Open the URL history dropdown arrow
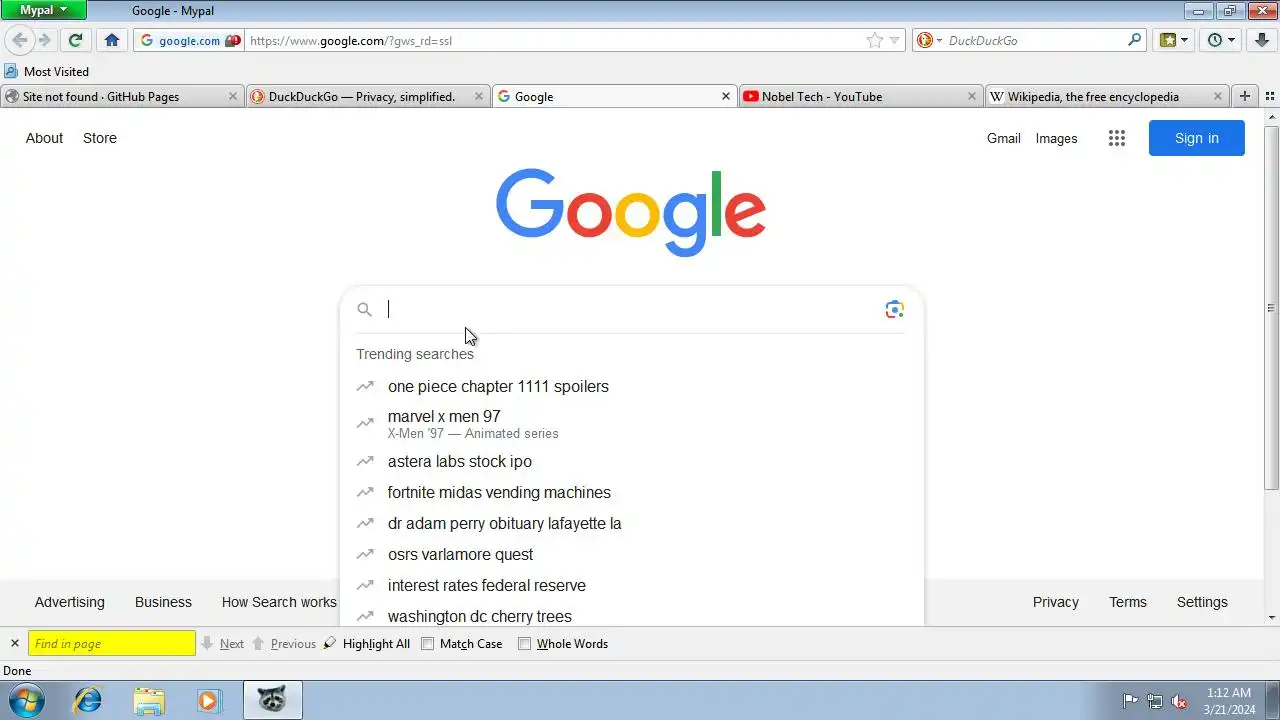The height and width of the screenshot is (720, 1280). pyautogui.click(x=895, y=40)
